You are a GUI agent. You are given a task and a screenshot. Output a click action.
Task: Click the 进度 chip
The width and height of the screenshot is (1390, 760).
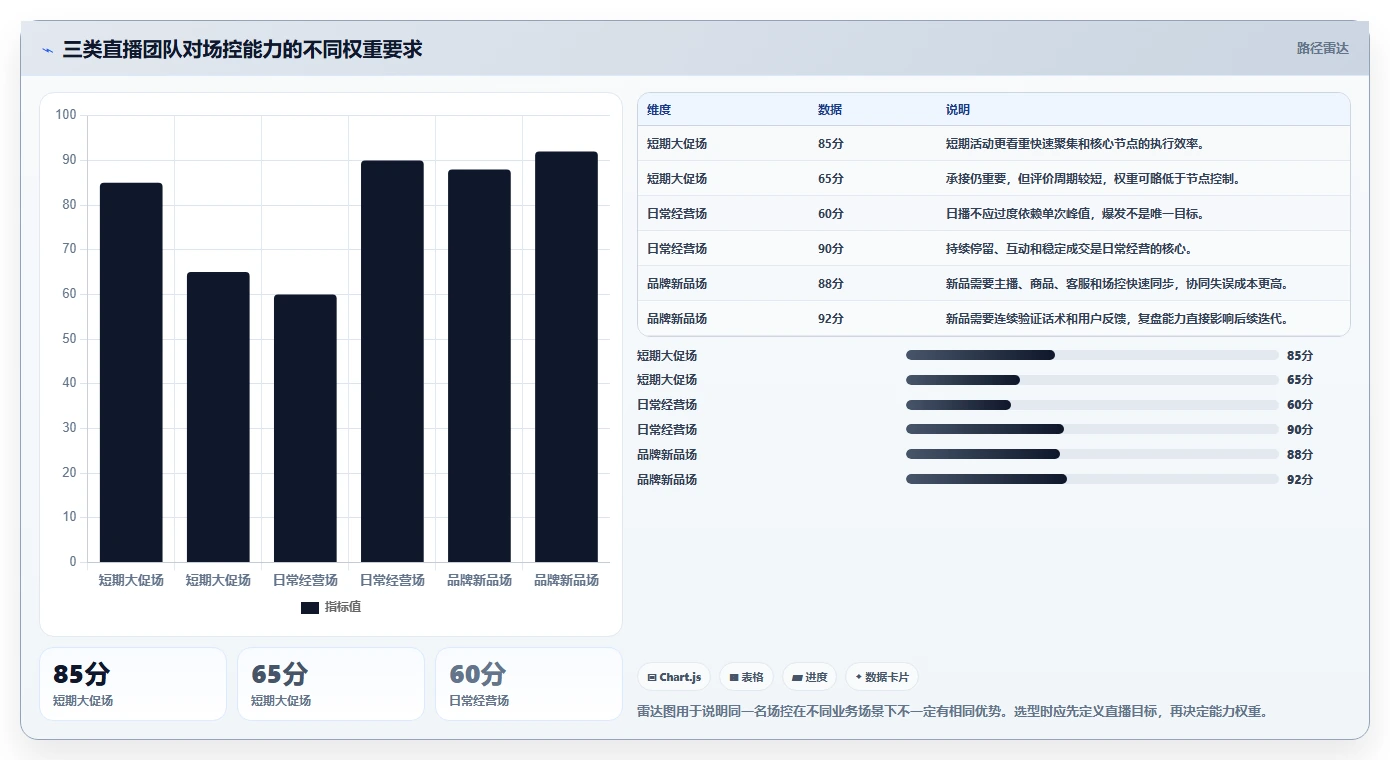pos(809,677)
